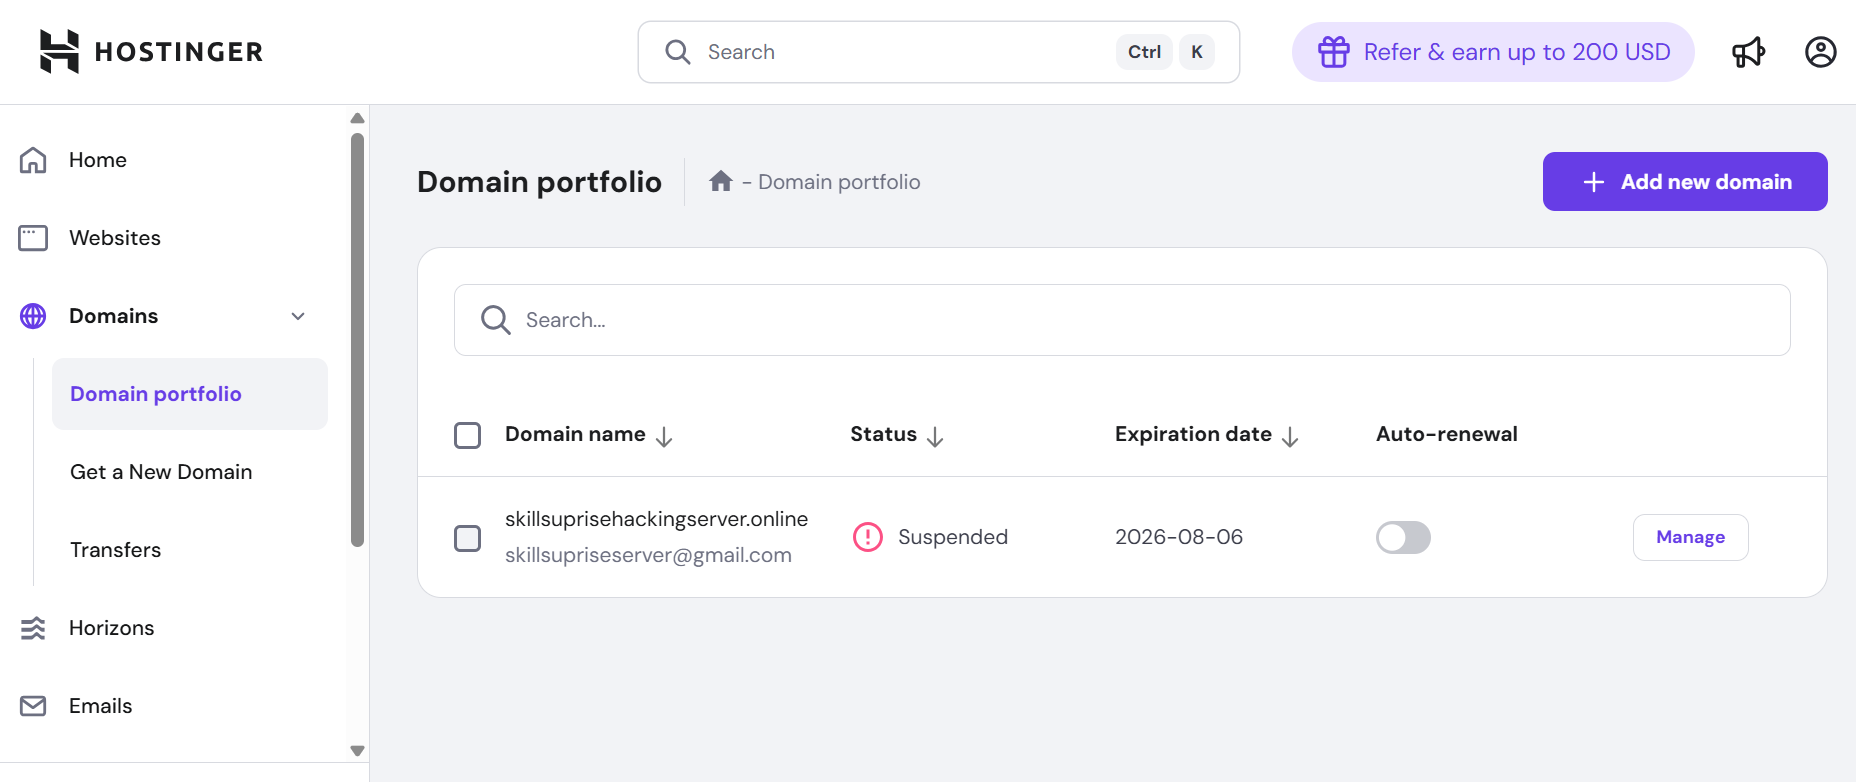Click the Hostinger logo icon
Screen dimensions: 1856x782
[59, 51]
